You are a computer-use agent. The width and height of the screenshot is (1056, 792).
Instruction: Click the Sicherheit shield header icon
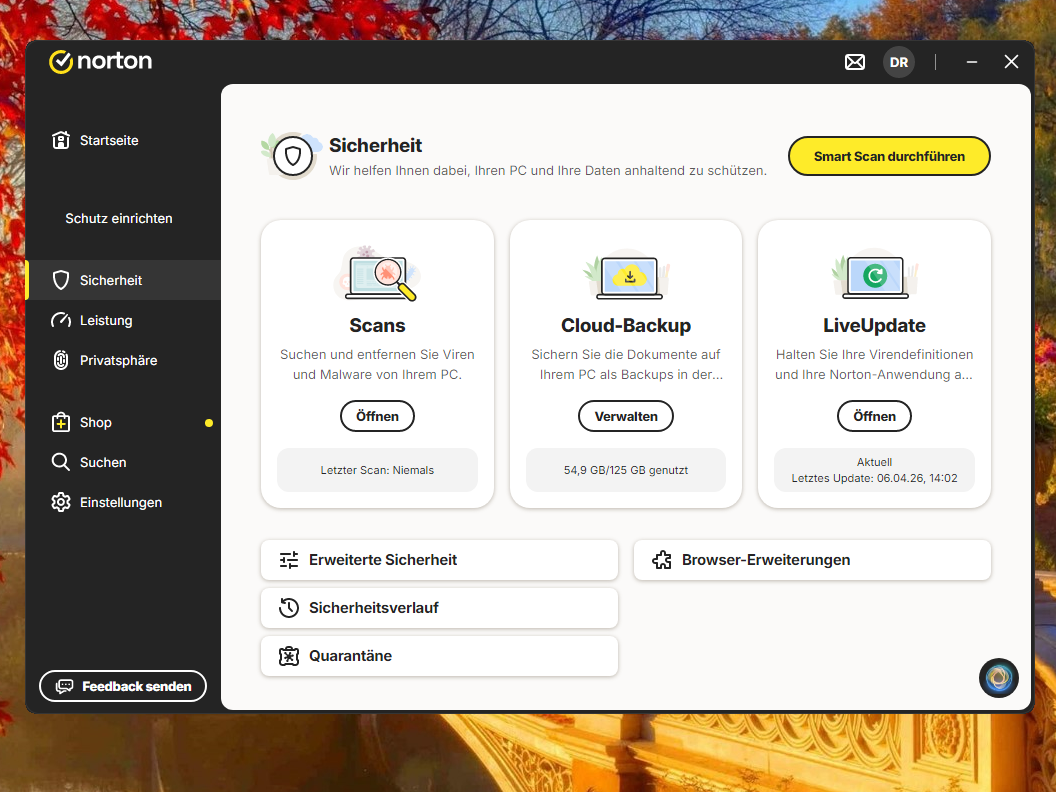pyautogui.click(x=293, y=156)
